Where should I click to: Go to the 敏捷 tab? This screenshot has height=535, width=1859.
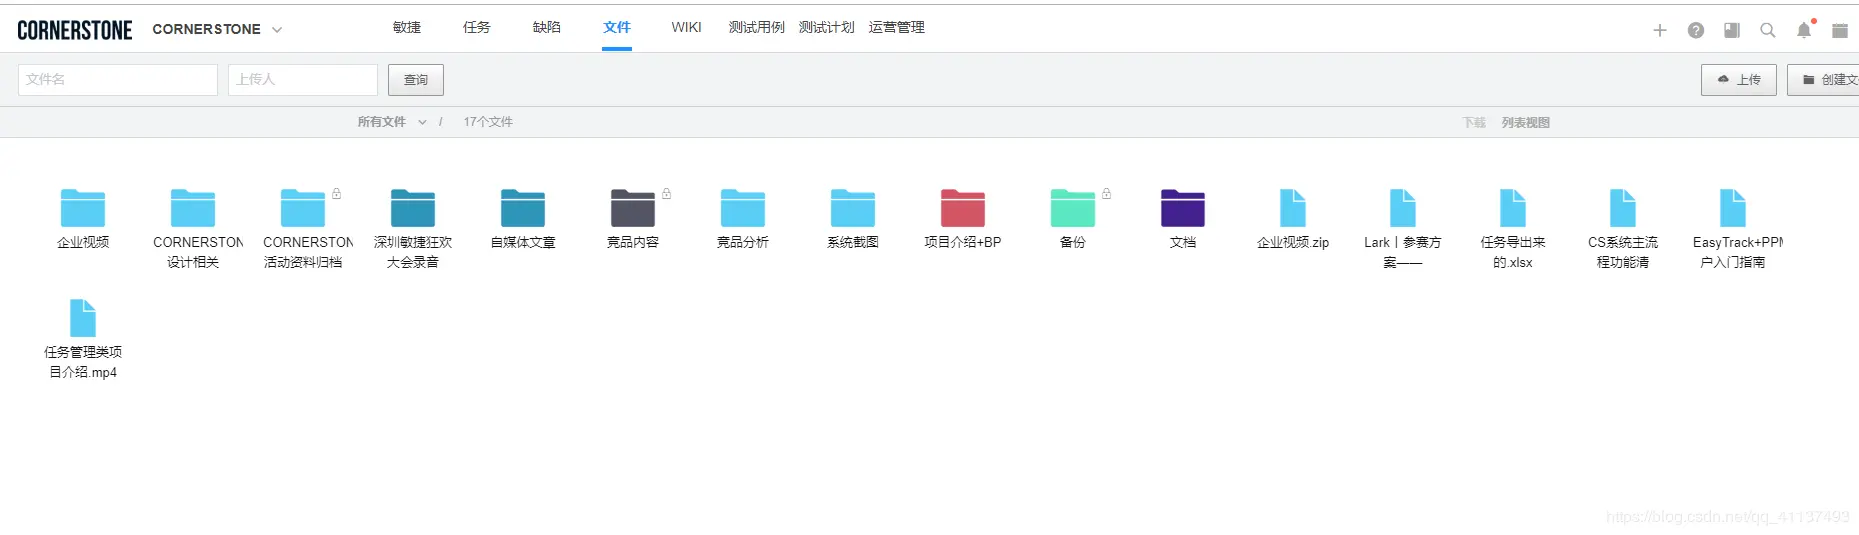tap(407, 28)
